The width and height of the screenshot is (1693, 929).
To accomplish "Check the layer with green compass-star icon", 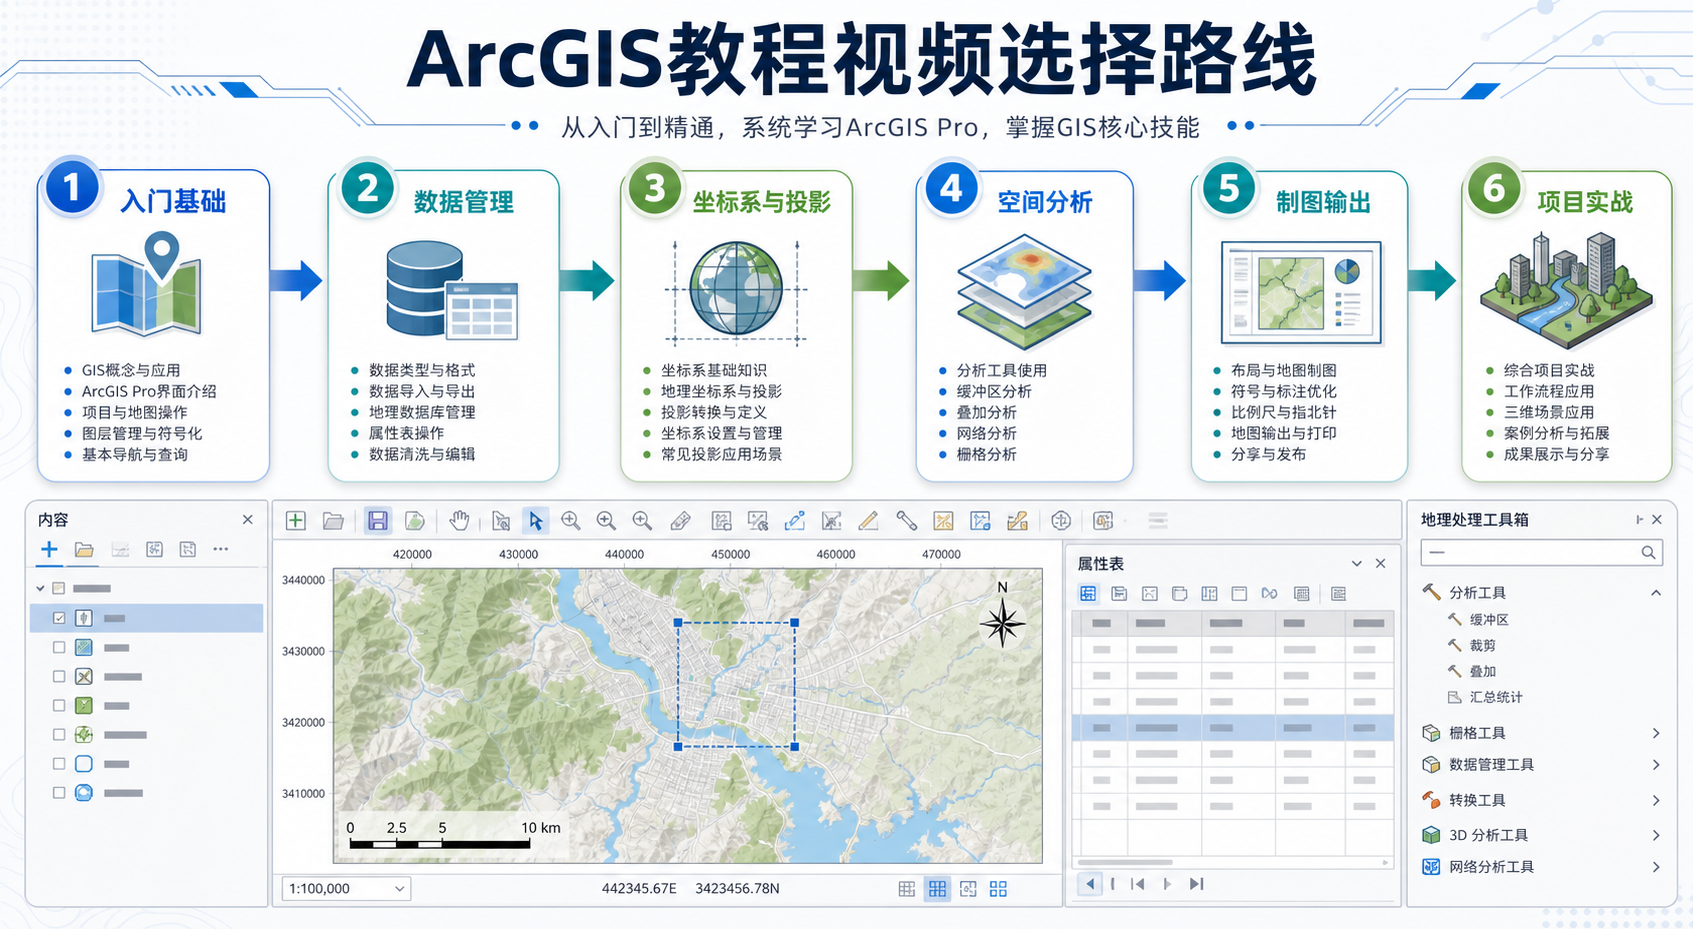I will [59, 734].
